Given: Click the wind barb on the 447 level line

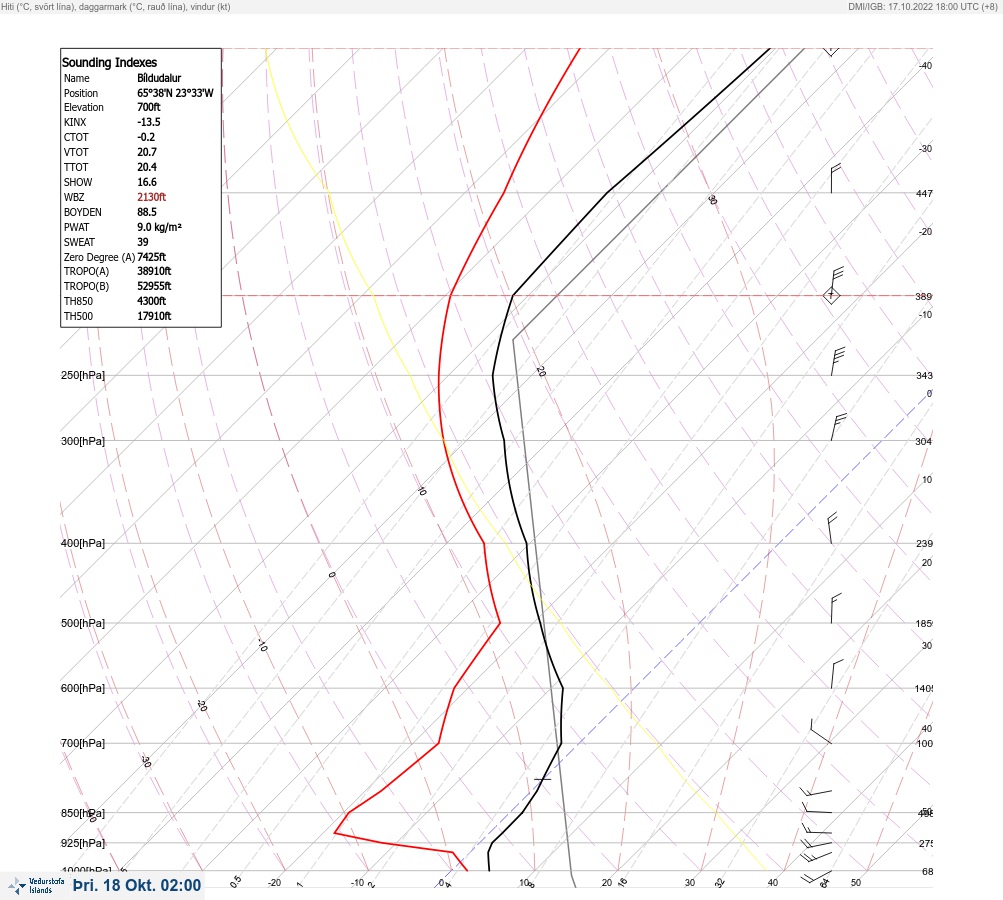Looking at the screenshot, I should [x=836, y=178].
